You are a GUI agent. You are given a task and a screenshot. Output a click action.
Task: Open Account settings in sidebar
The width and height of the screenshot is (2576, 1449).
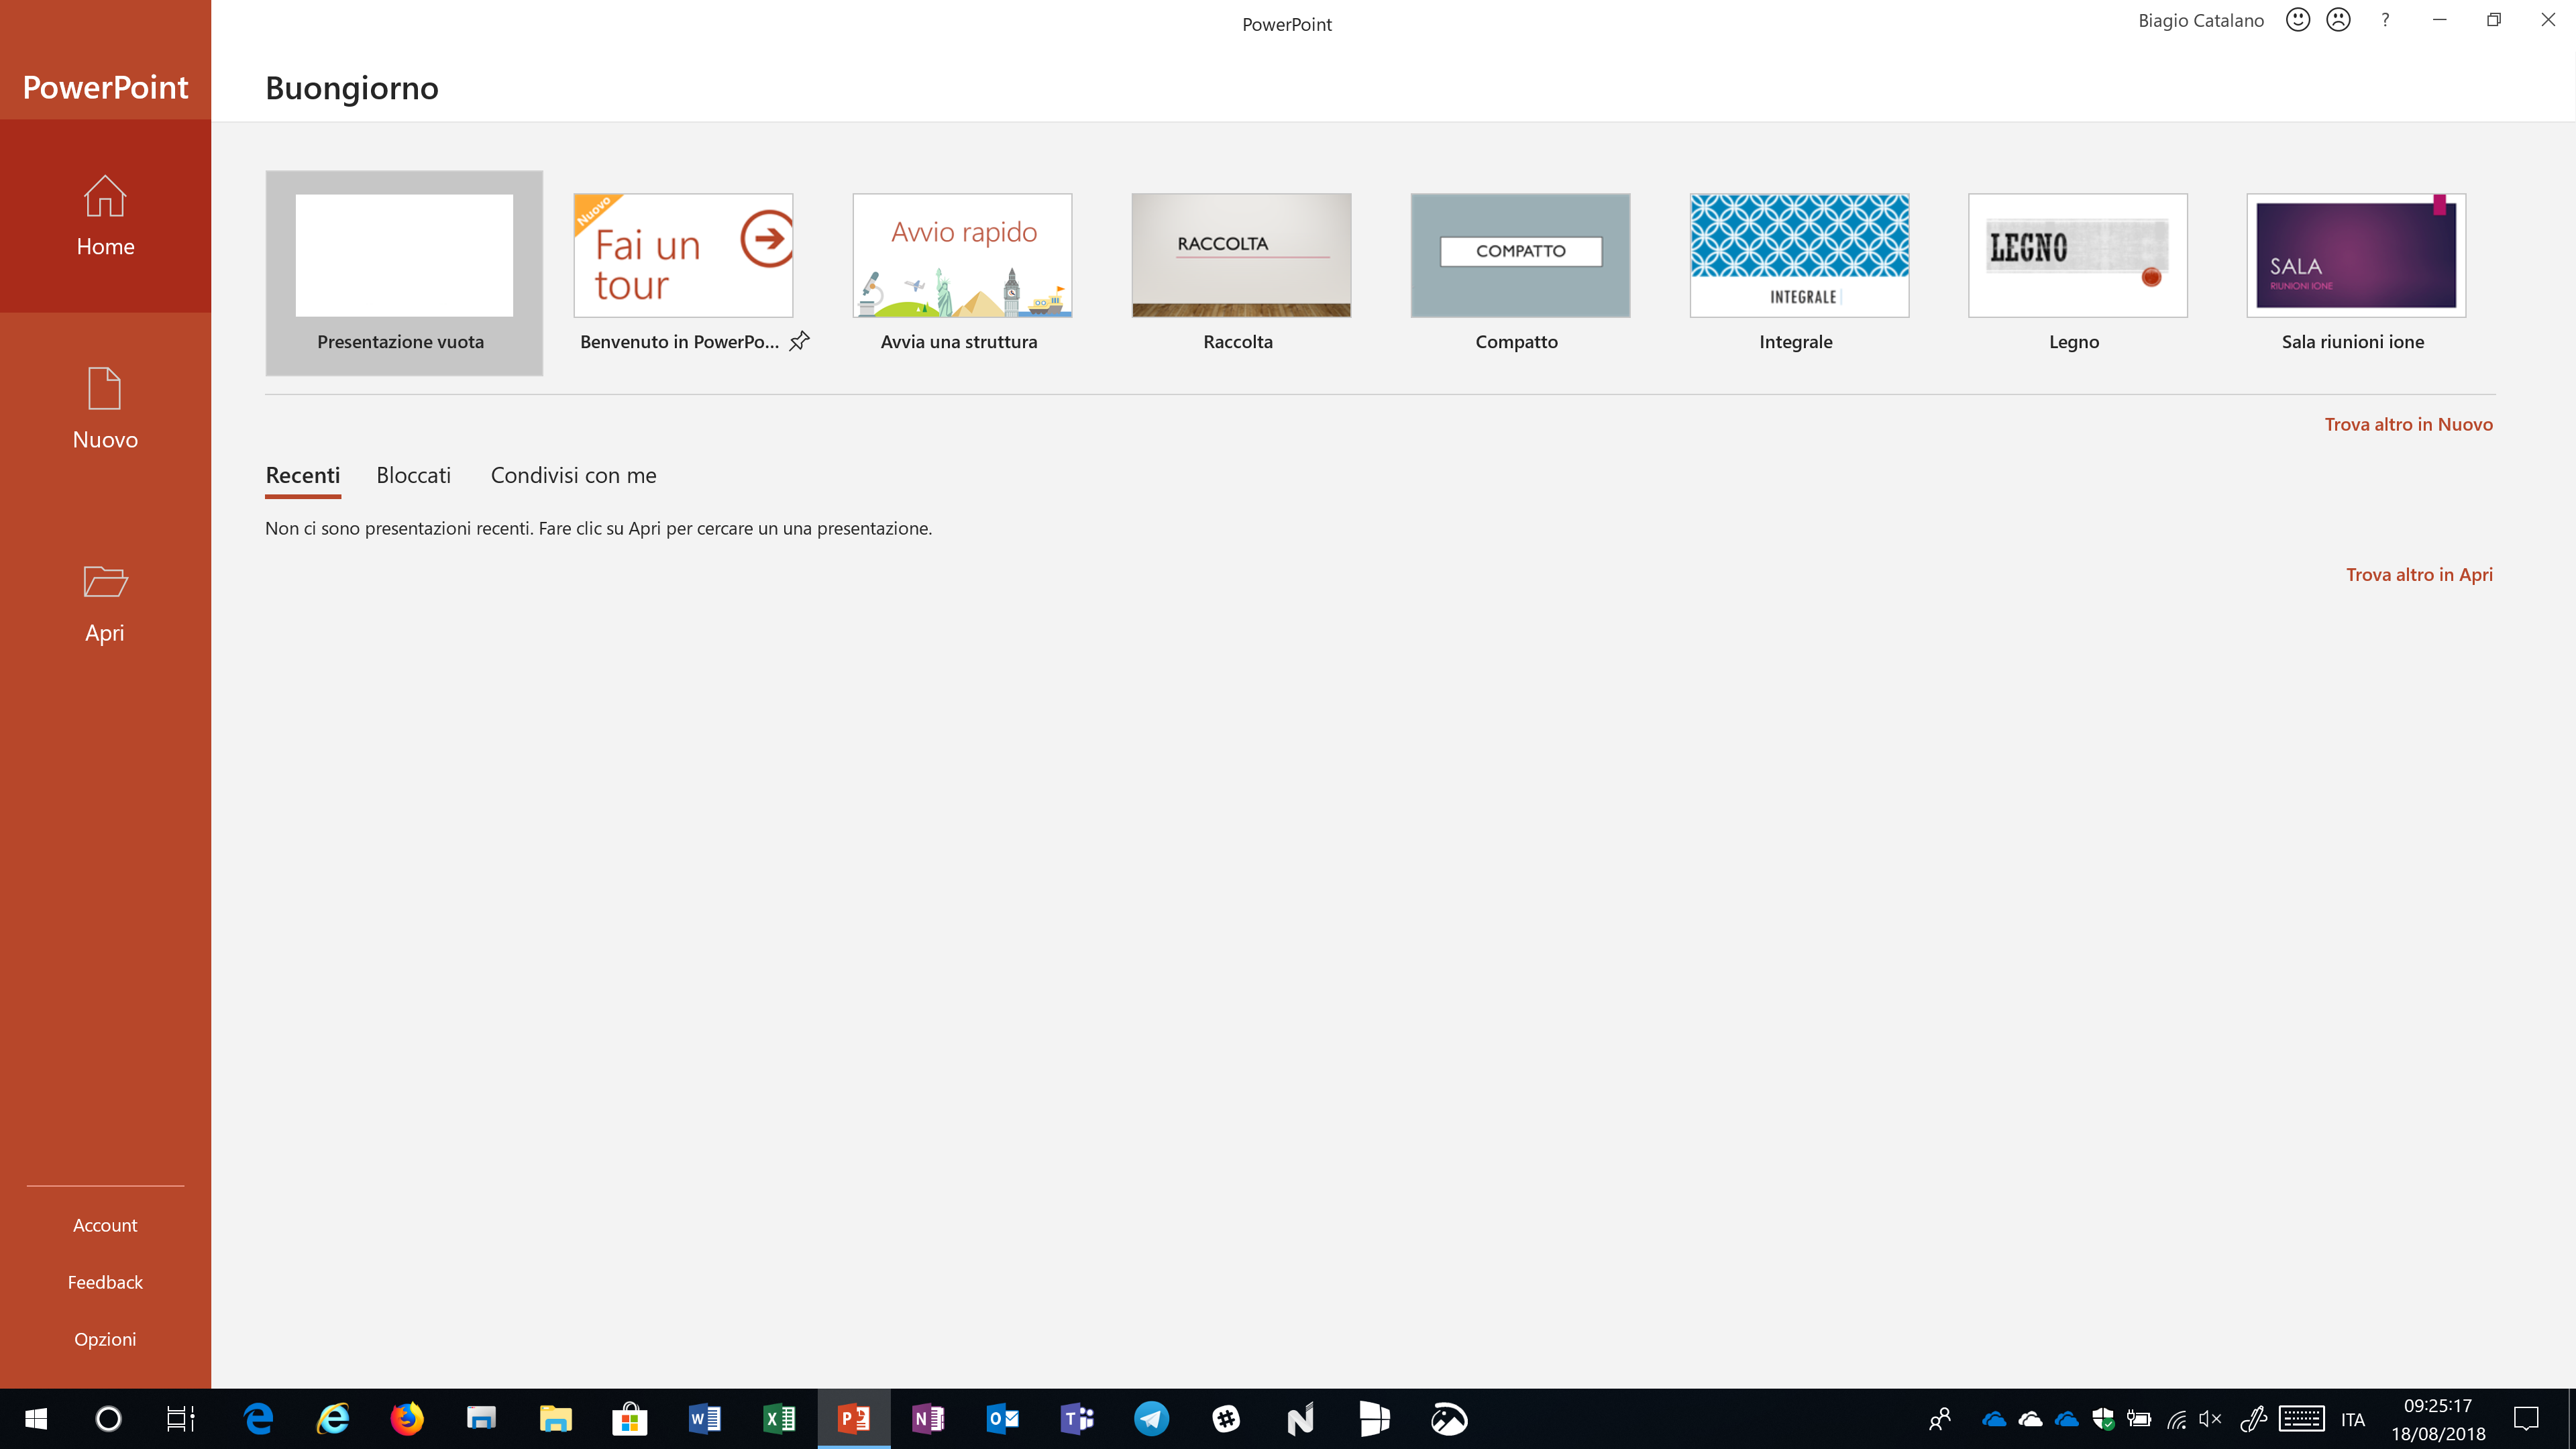point(105,1225)
